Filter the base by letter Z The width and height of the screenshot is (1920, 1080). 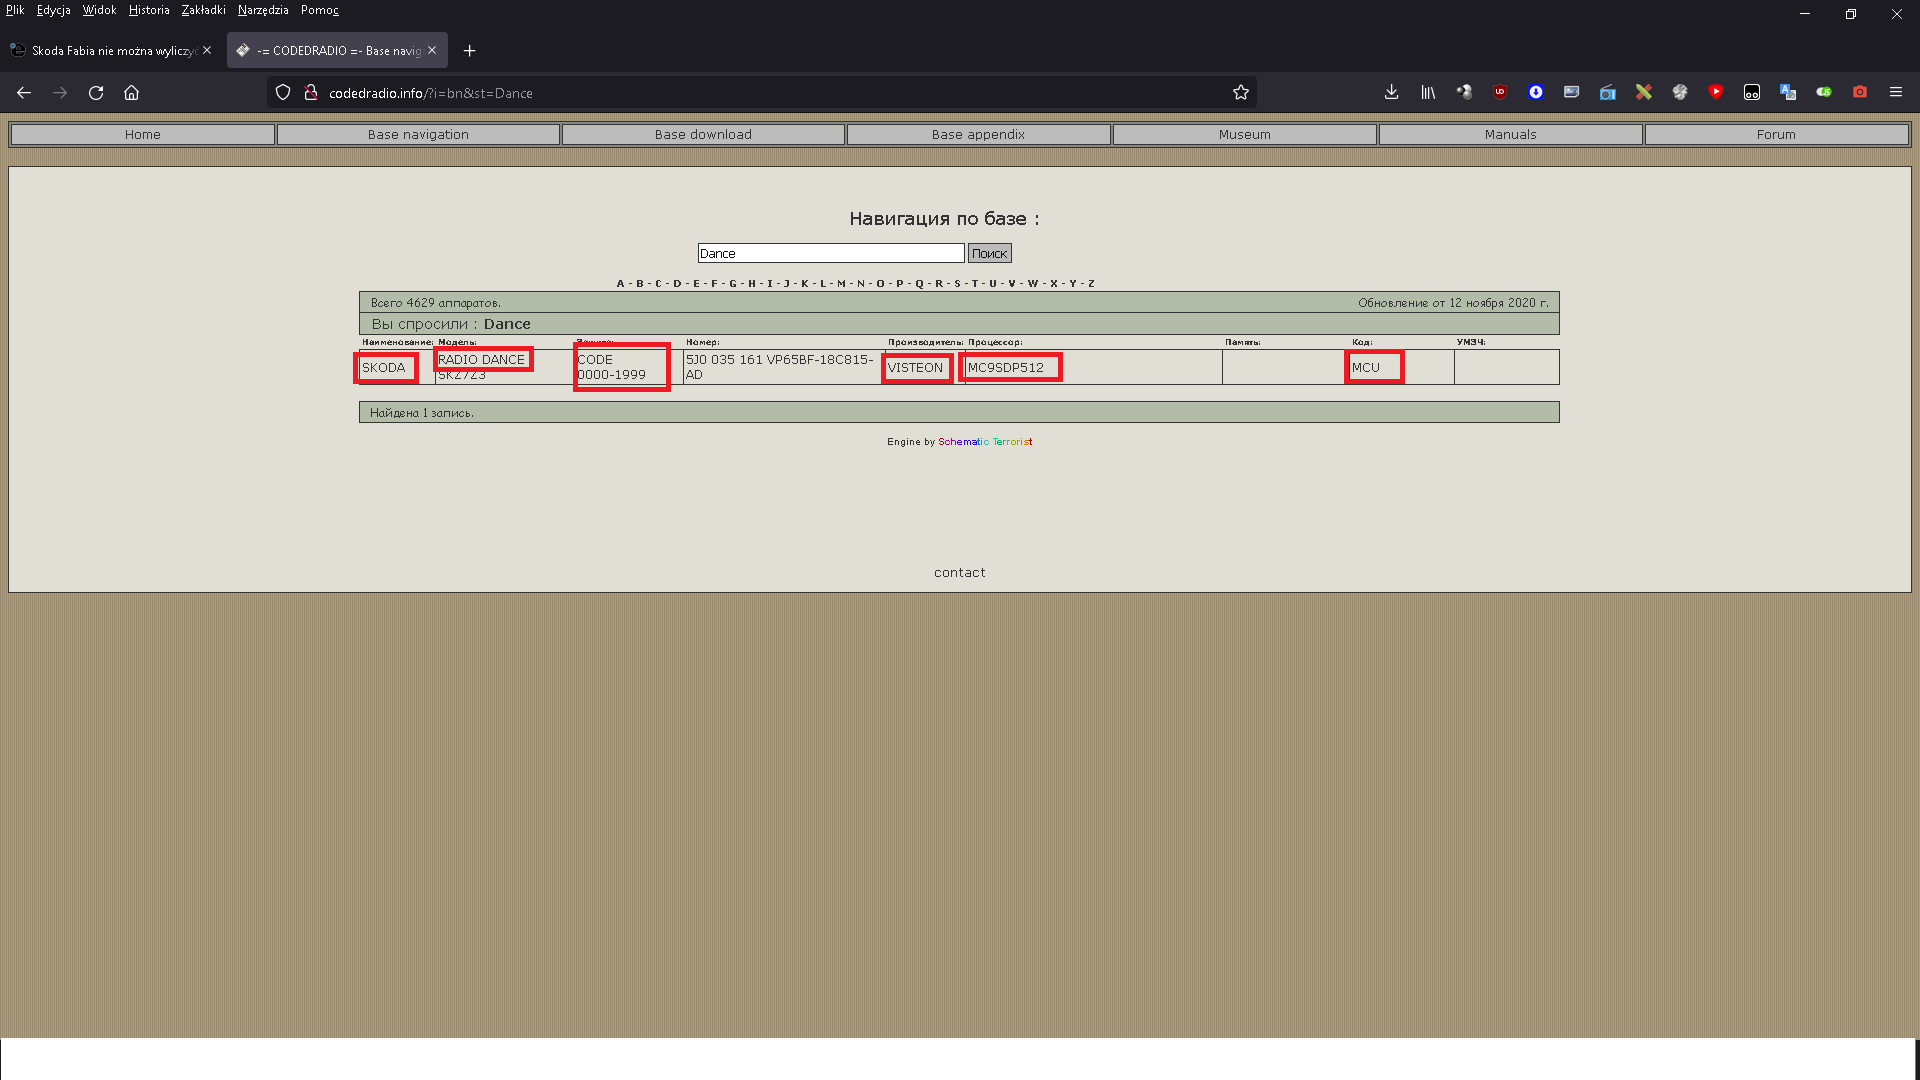click(x=1091, y=284)
